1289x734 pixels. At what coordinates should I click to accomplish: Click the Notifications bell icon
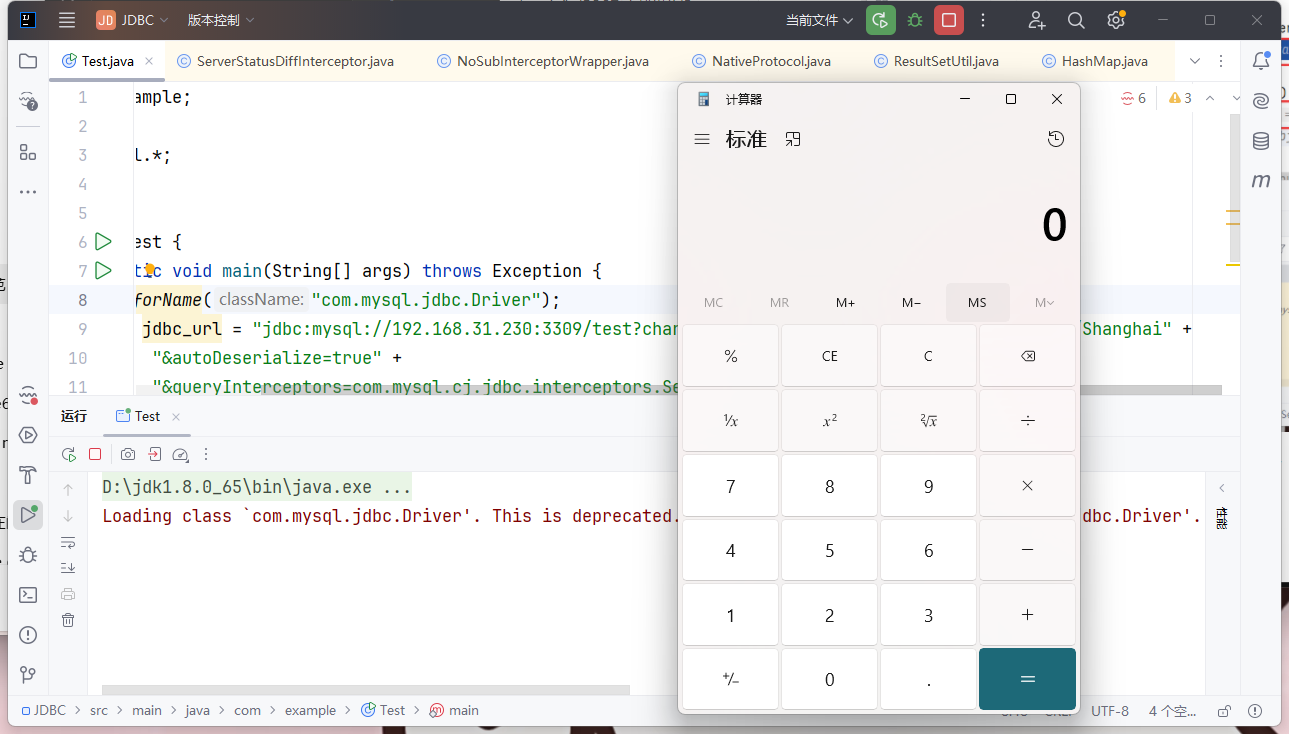[1261, 62]
